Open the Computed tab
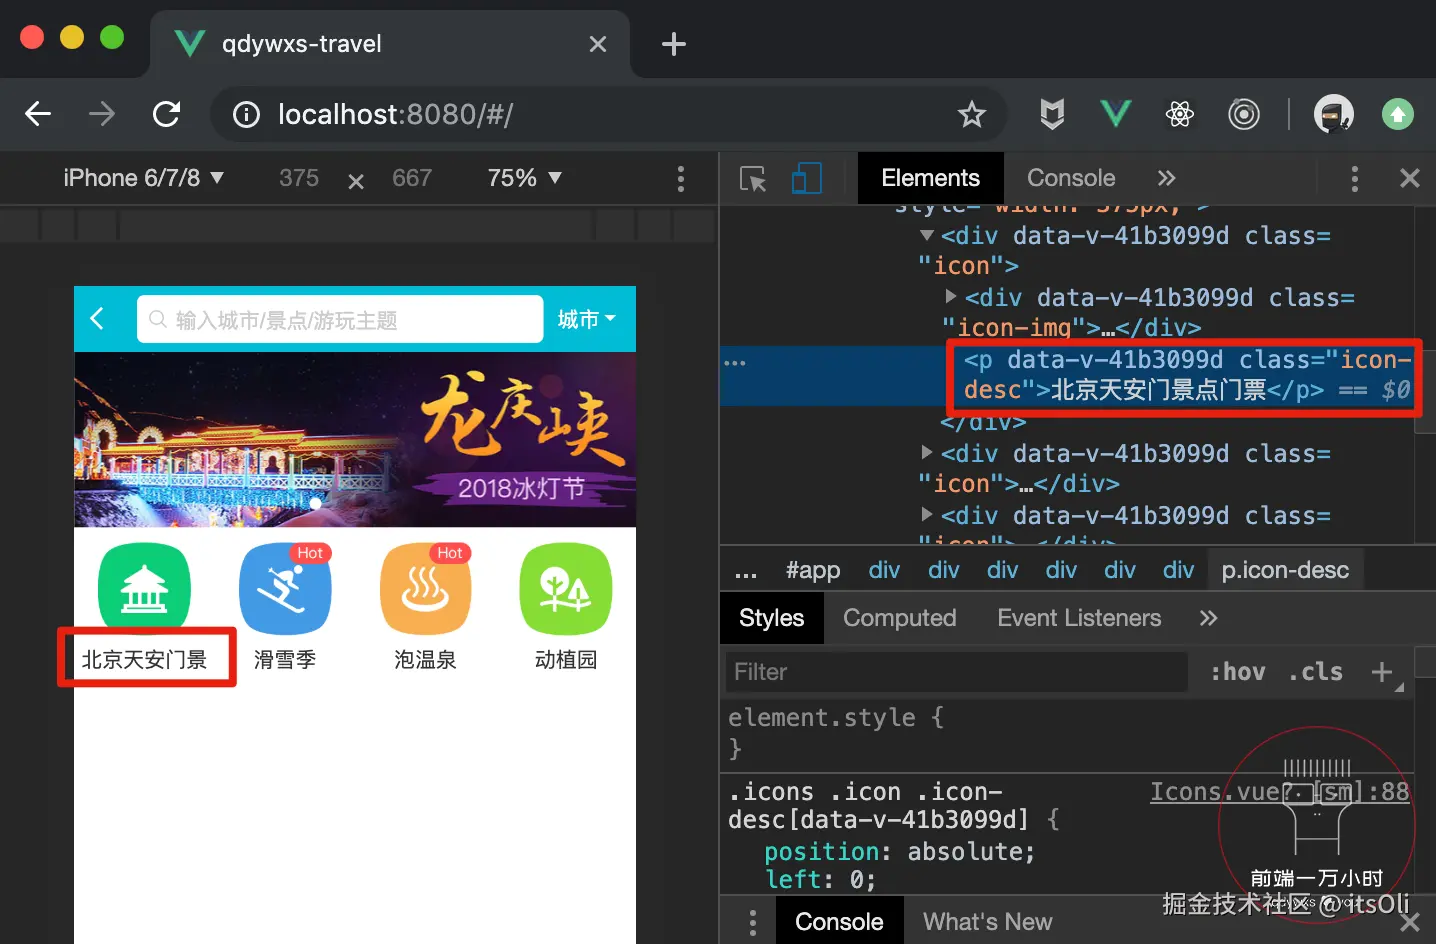This screenshot has height=944, width=1436. point(899,618)
